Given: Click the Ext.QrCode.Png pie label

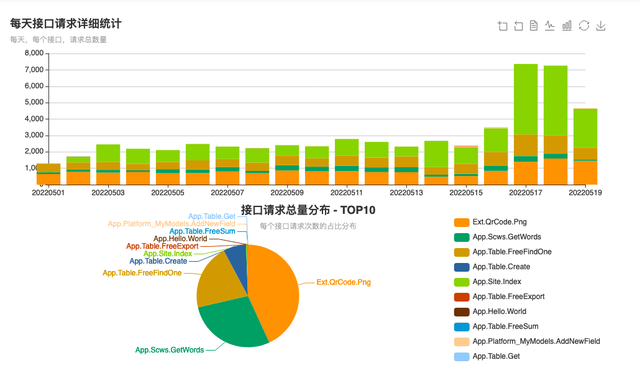Looking at the screenshot, I should [x=344, y=282].
